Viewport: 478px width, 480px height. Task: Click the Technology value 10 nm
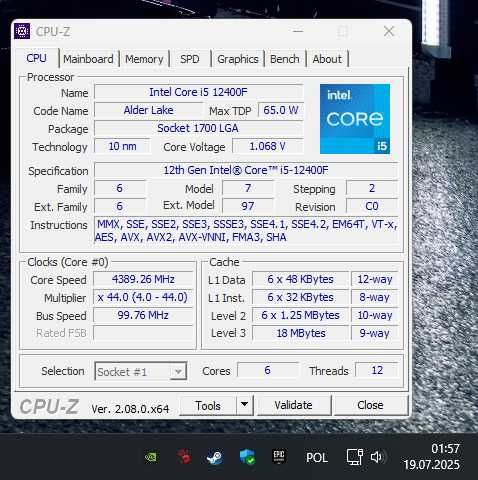pyautogui.click(x=122, y=146)
